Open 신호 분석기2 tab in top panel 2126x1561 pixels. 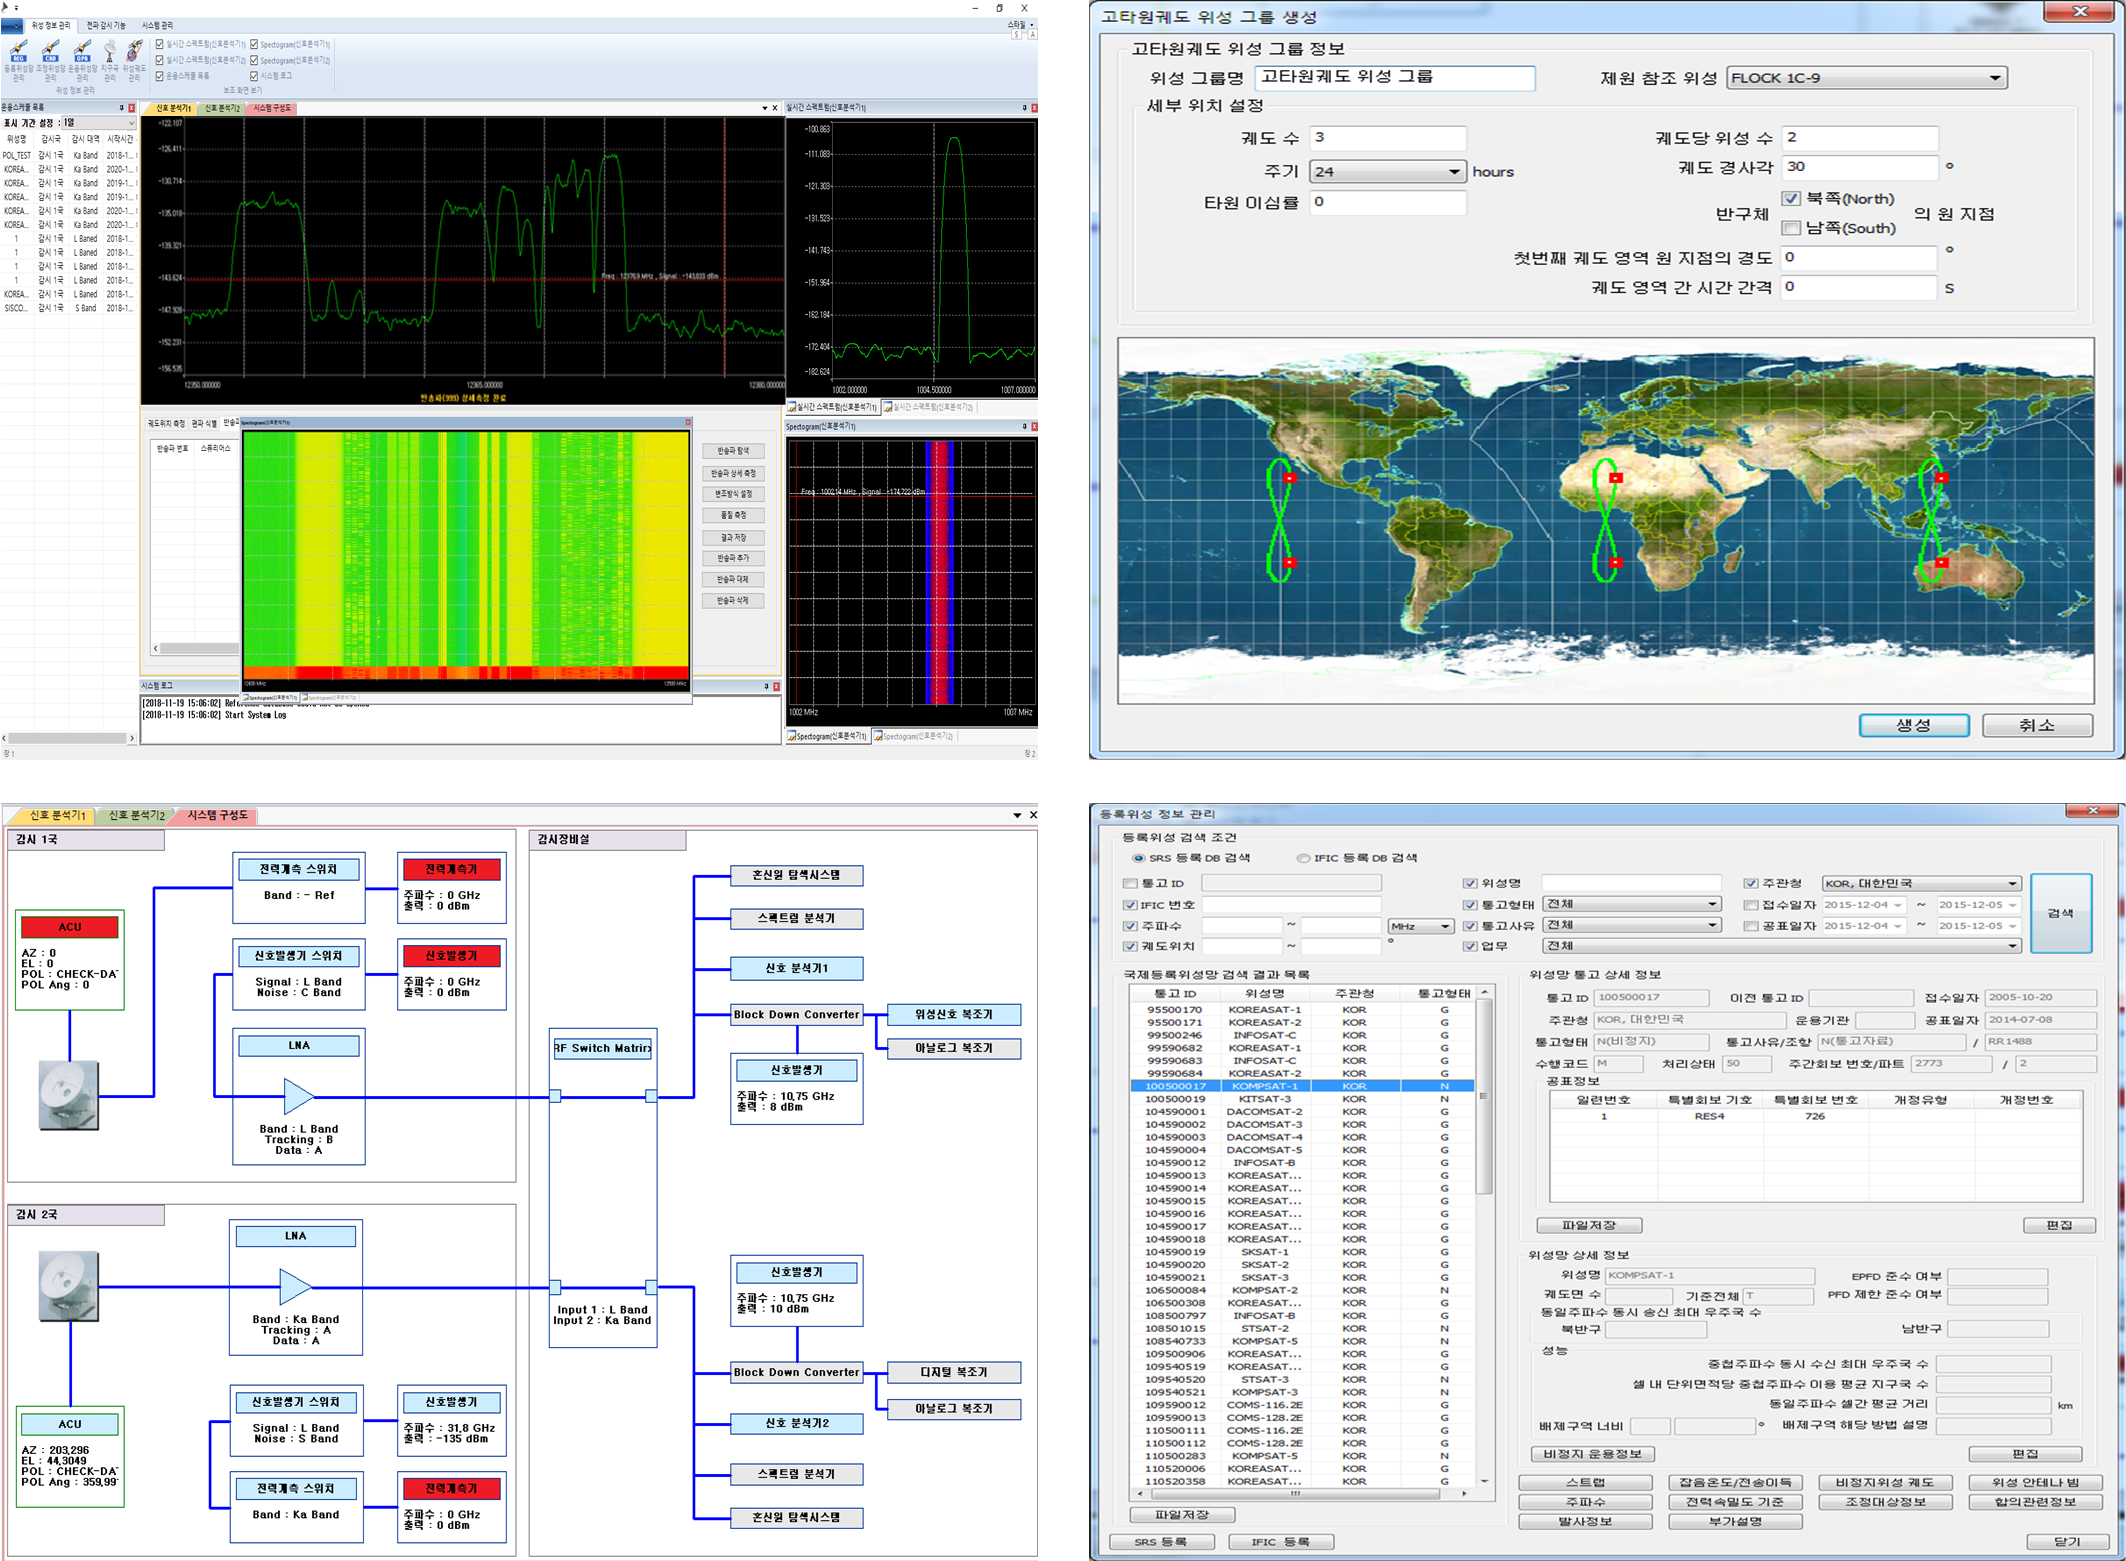(x=222, y=108)
